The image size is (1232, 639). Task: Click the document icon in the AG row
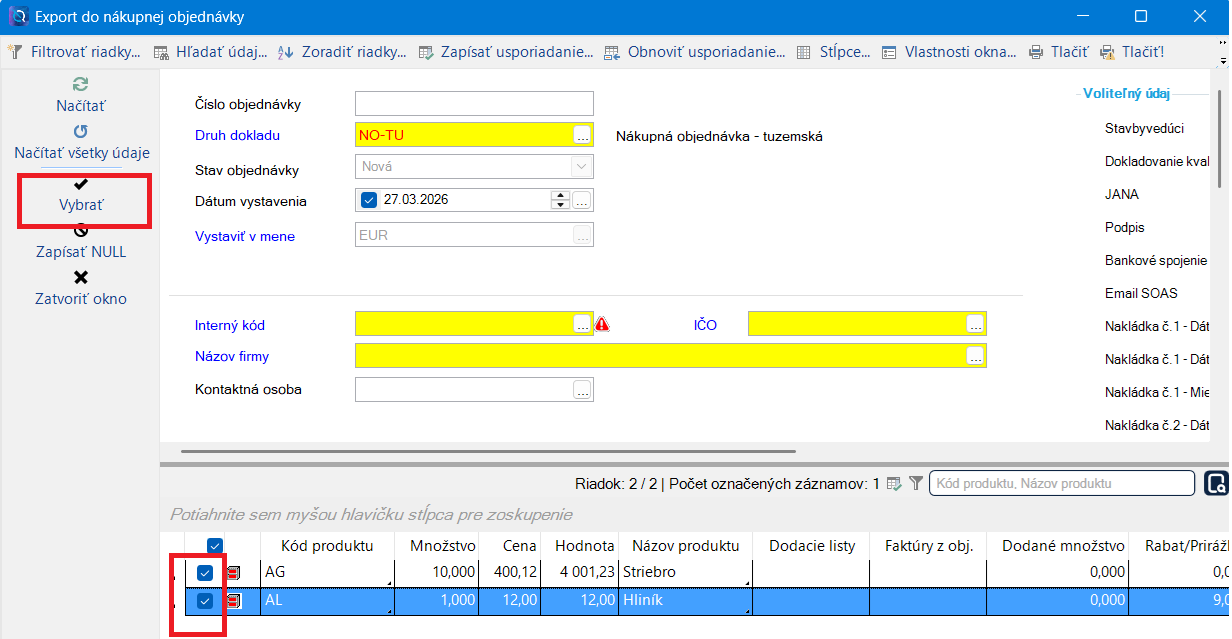[235, 573]
